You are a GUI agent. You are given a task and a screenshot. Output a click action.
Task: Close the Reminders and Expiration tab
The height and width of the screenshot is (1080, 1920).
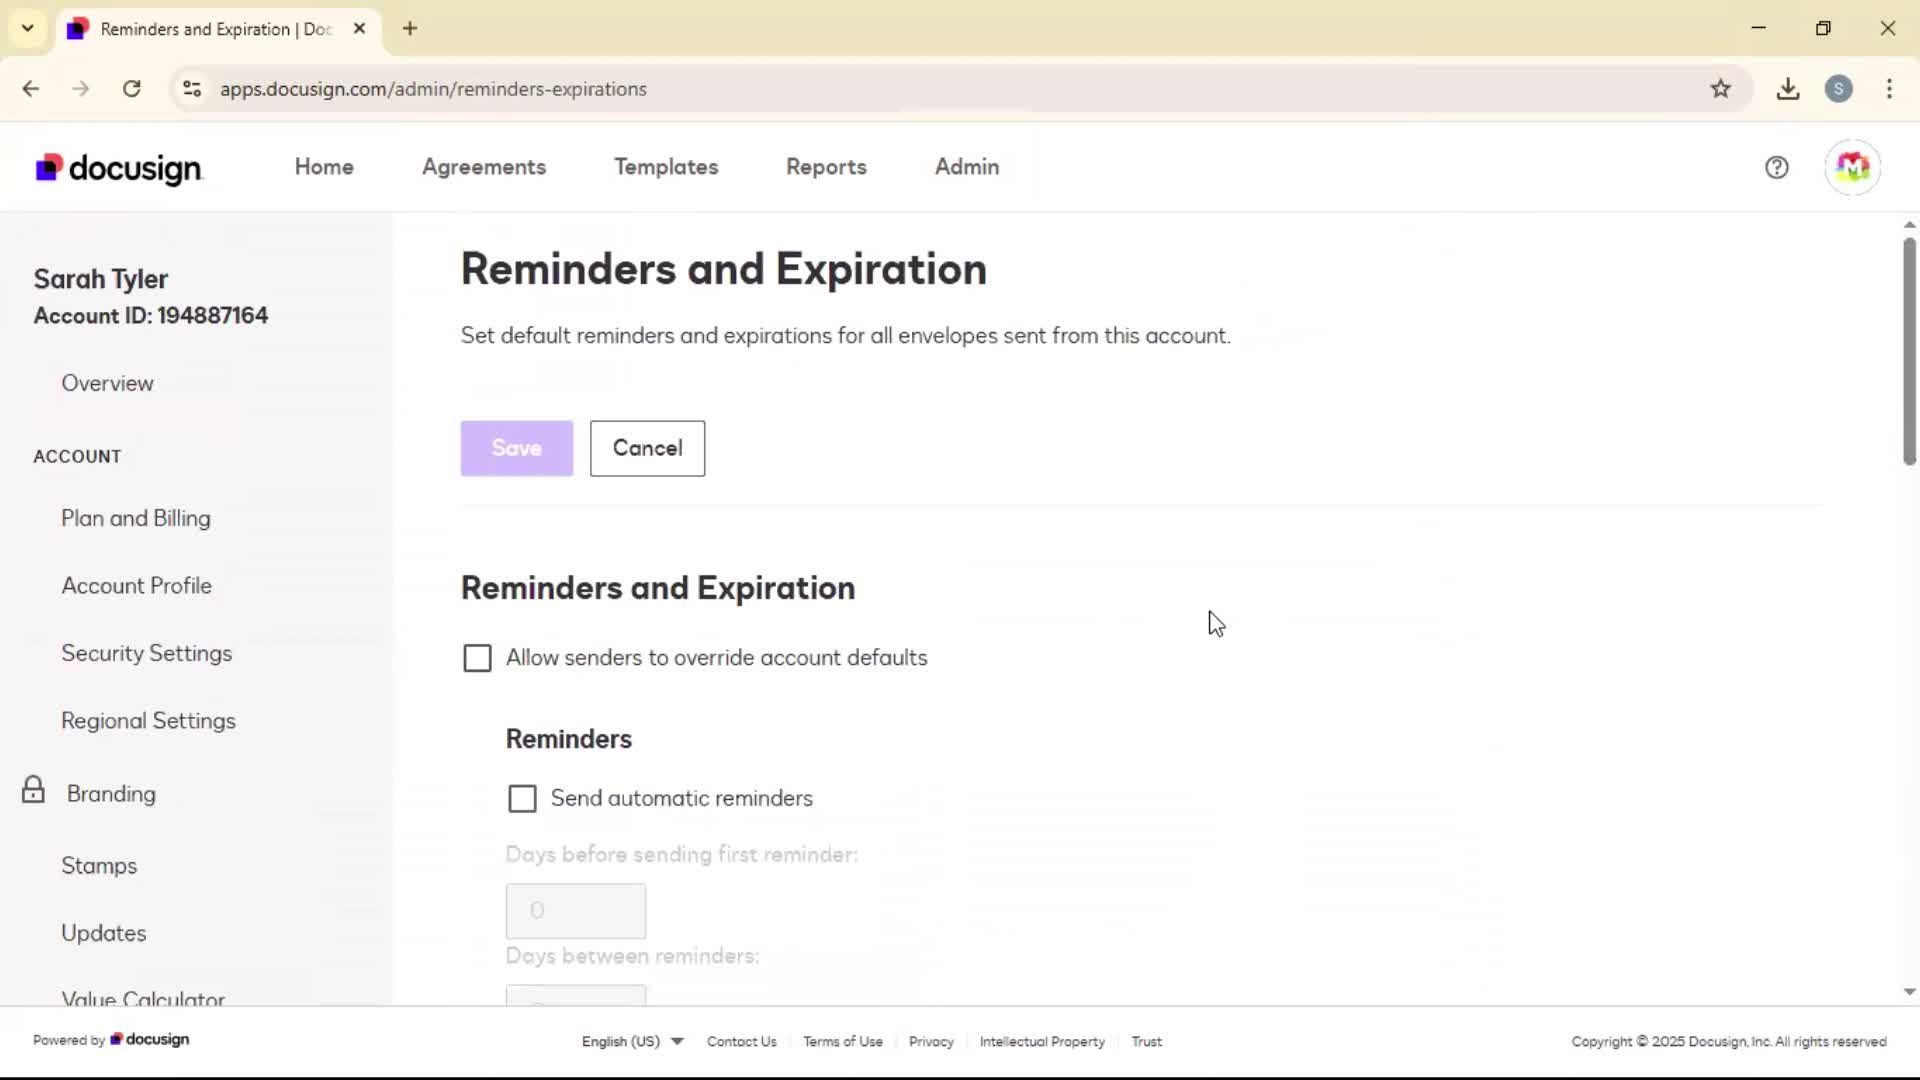click(360, 29)
